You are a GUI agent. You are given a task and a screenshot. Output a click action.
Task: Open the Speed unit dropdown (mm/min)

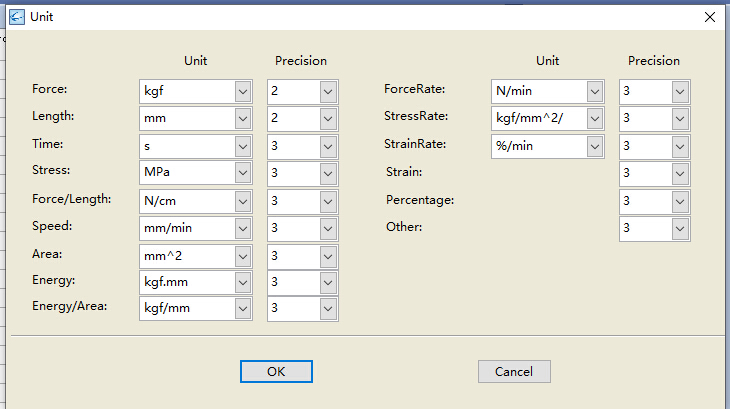196,228
